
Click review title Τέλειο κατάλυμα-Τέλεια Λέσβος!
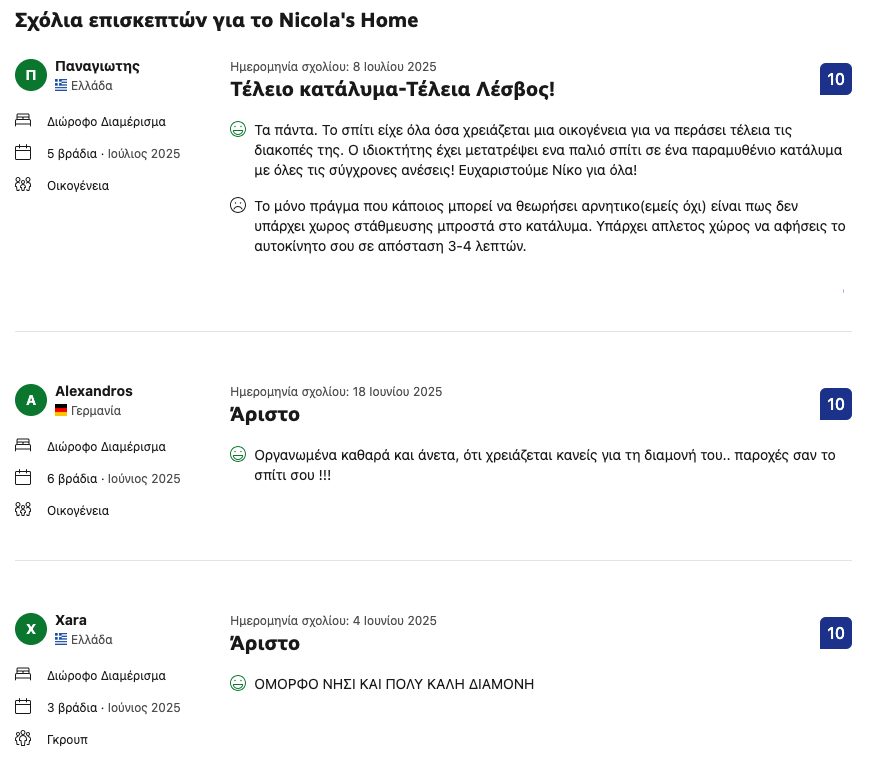click(x=392, y=89)
